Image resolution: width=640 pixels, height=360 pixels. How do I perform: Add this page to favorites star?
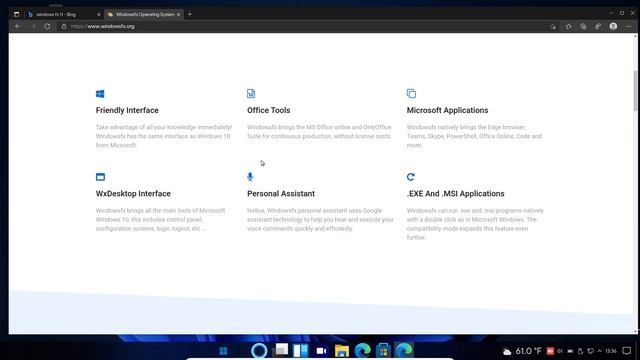tap(568, 27)
